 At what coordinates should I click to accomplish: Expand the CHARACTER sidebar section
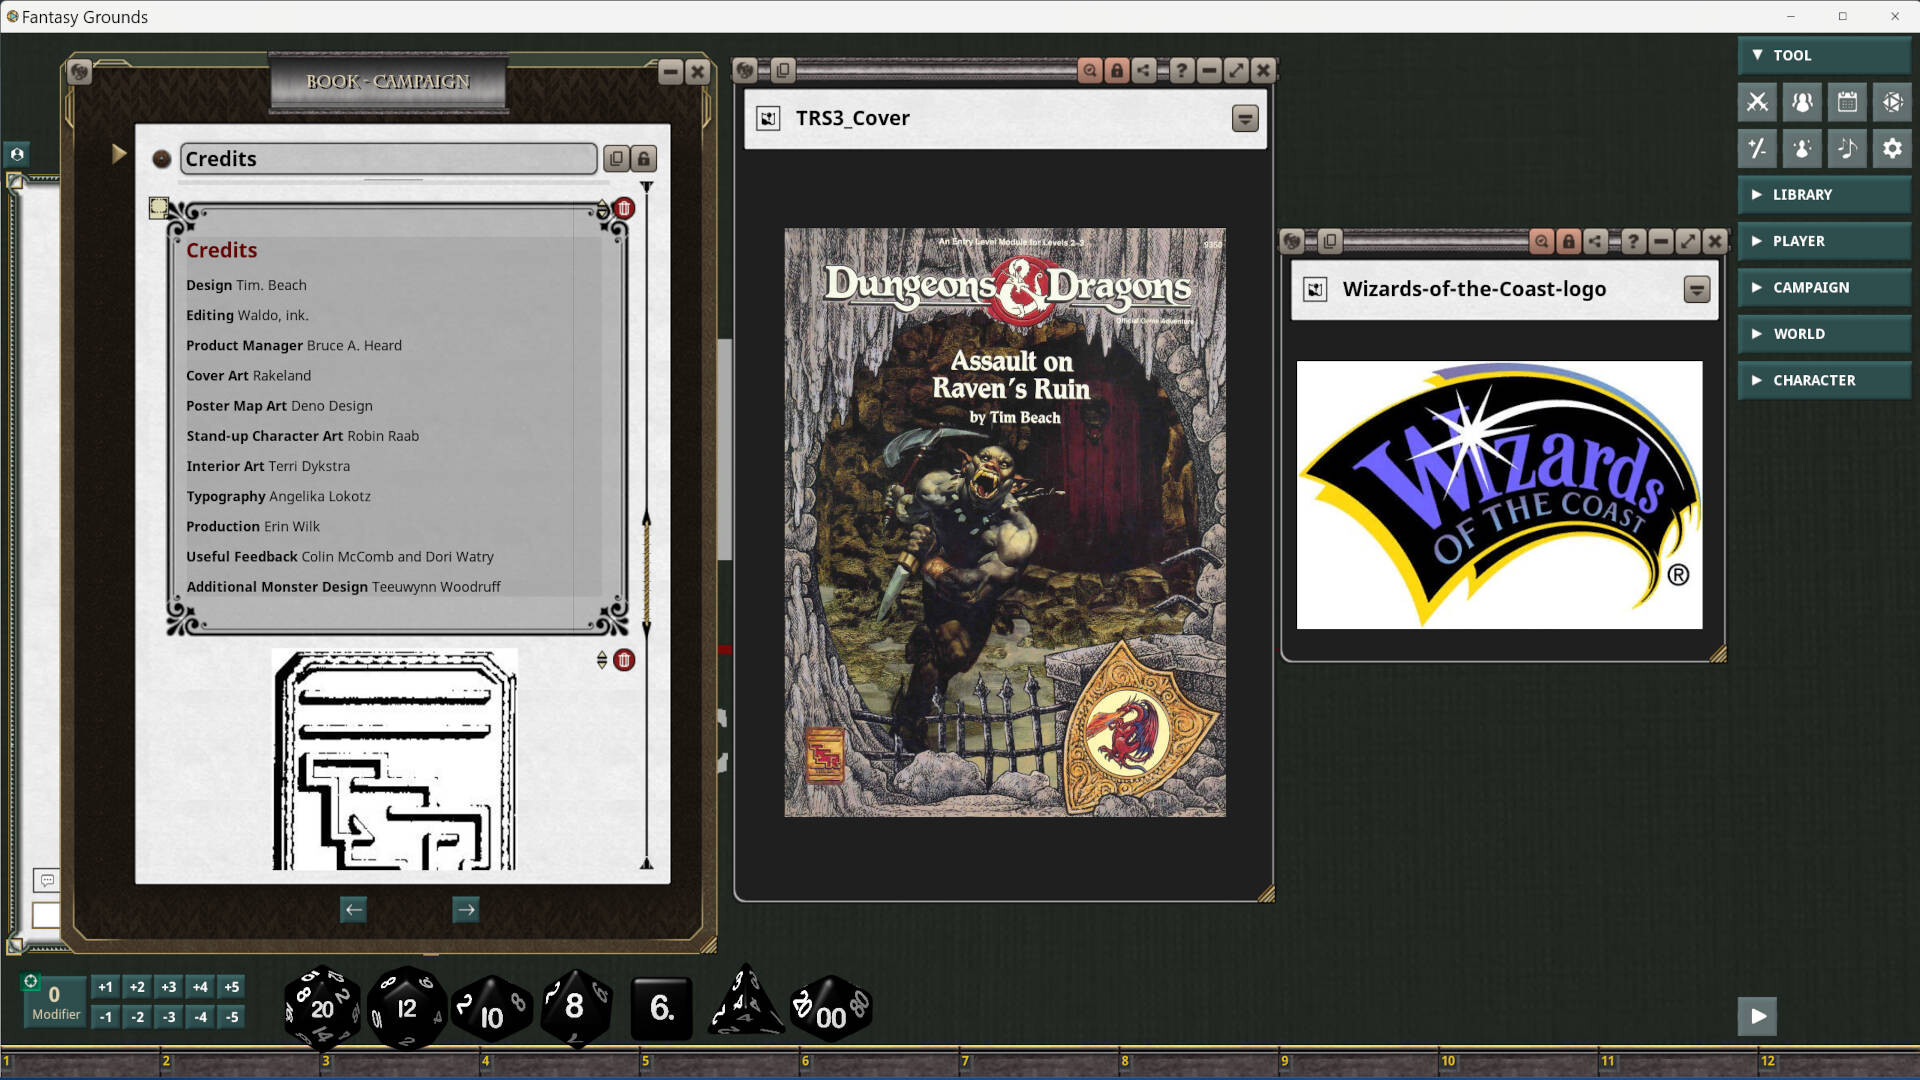tap(1823, 380)
